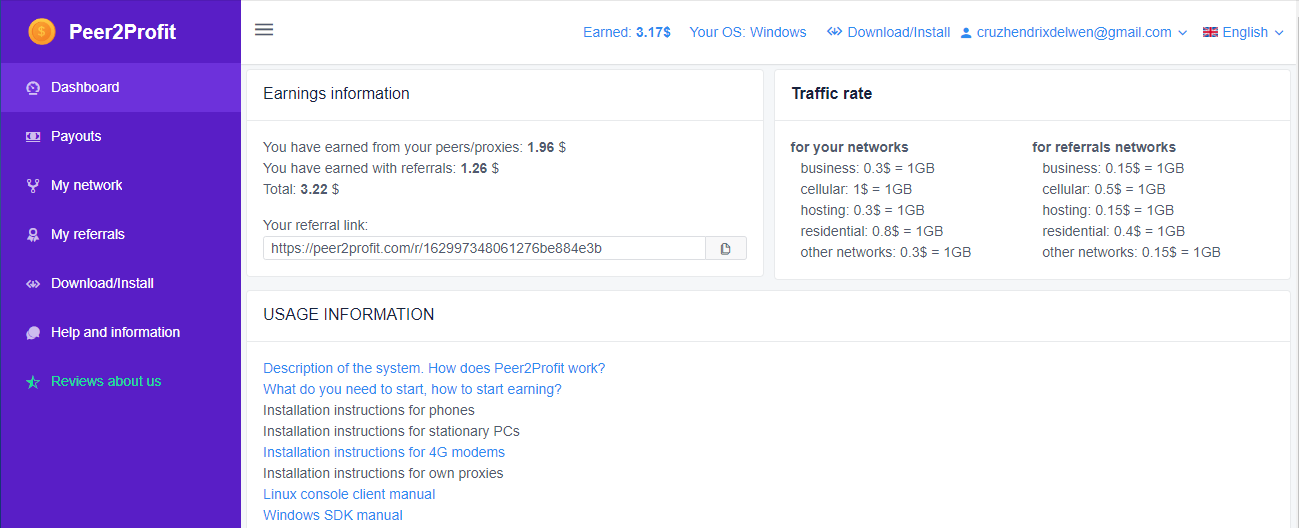Image resolution: width=1299 pixels, height=528 pixels.
Task: Click peers/proxies earnings 1.96 $ line
Action: [x=415, y=147]
